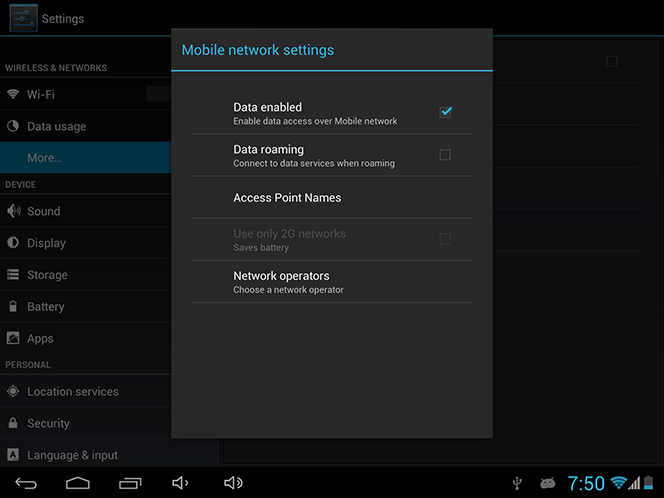This screenshot has height=498, width=664.
Task: Toggle the Use only 2G networks checkbox
Action: [x=445, y=239]
